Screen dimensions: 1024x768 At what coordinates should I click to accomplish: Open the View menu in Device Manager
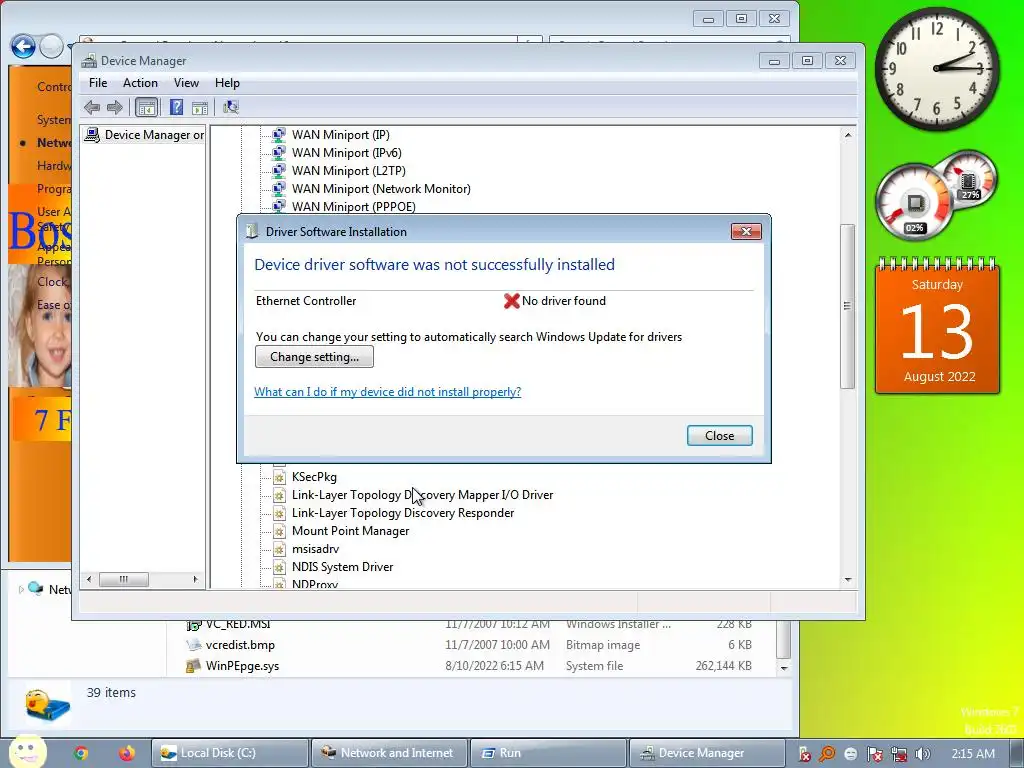[x=186, y=83]
